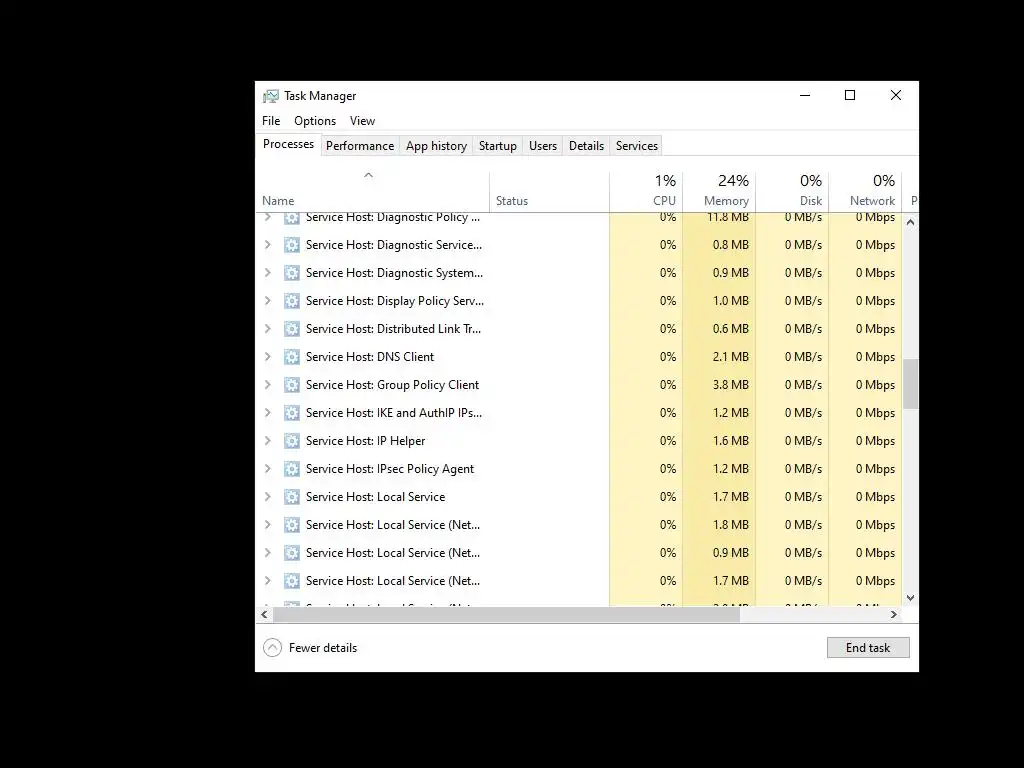Sort by the Network column header
Viewport: 1024px width, 768px height.
pyautogui.click(x=865, y=191)
